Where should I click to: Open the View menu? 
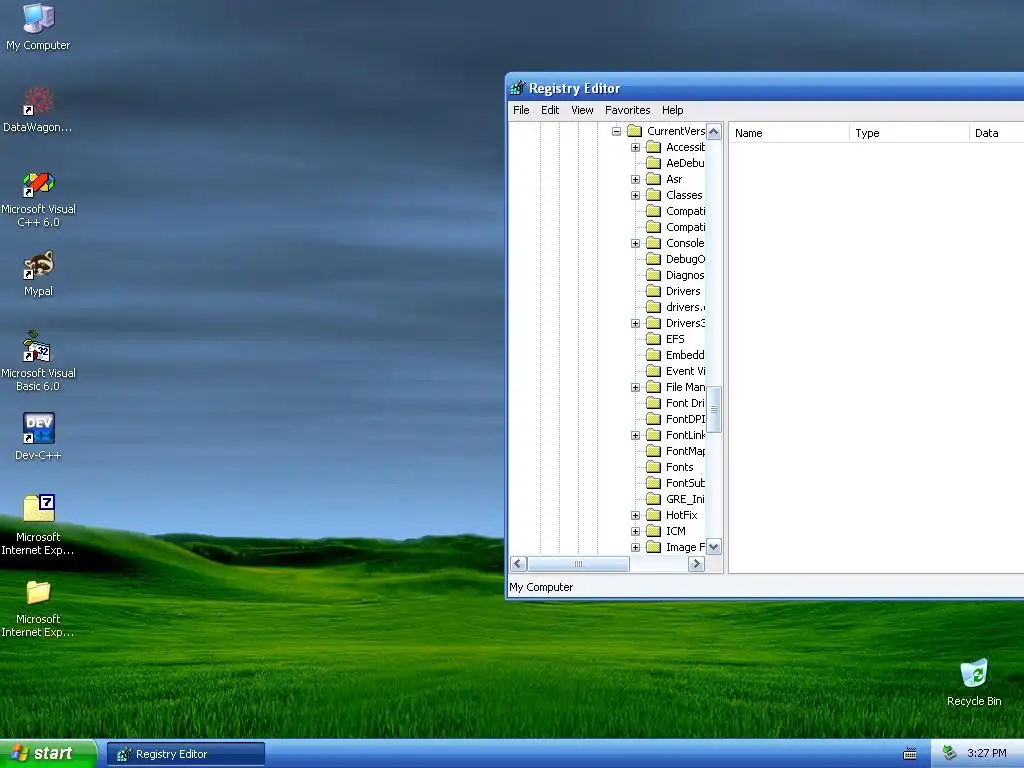click(x=582, y=110)
